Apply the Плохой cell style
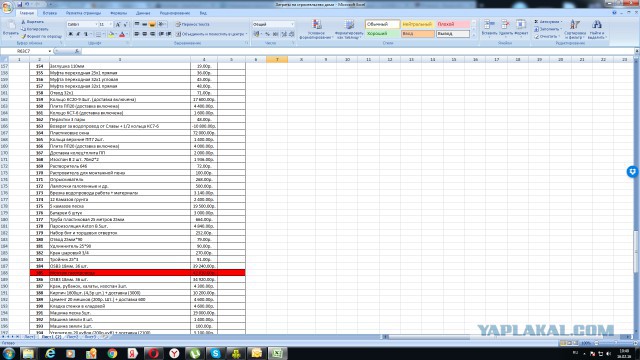Screen dimensions: 640x360 pyautogui.click(x=452, y=24)
